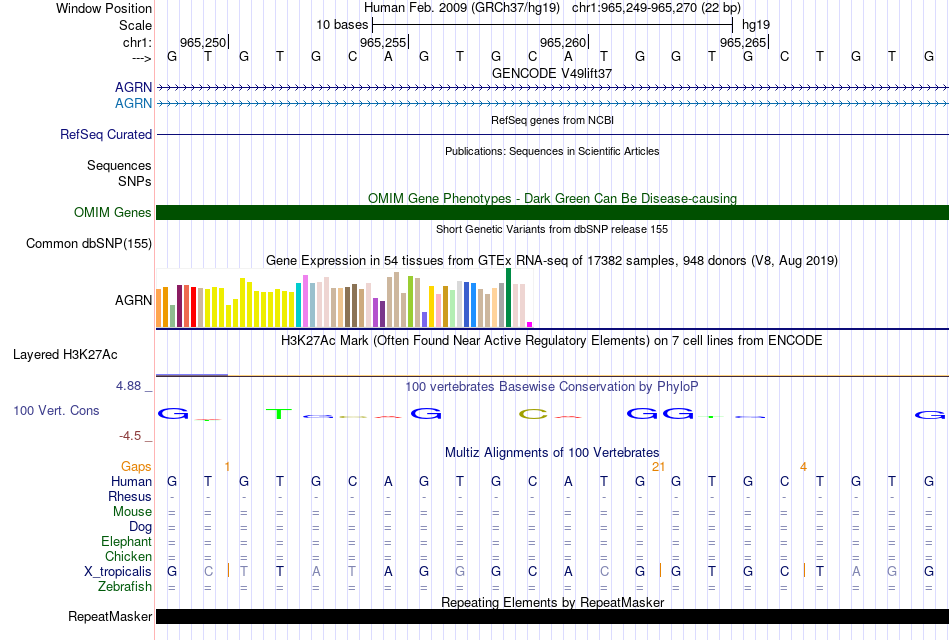The width and height of the screenshot is (950, 640).
Task: Click the GENCODE V49lift37 track title
Action: 552,73
